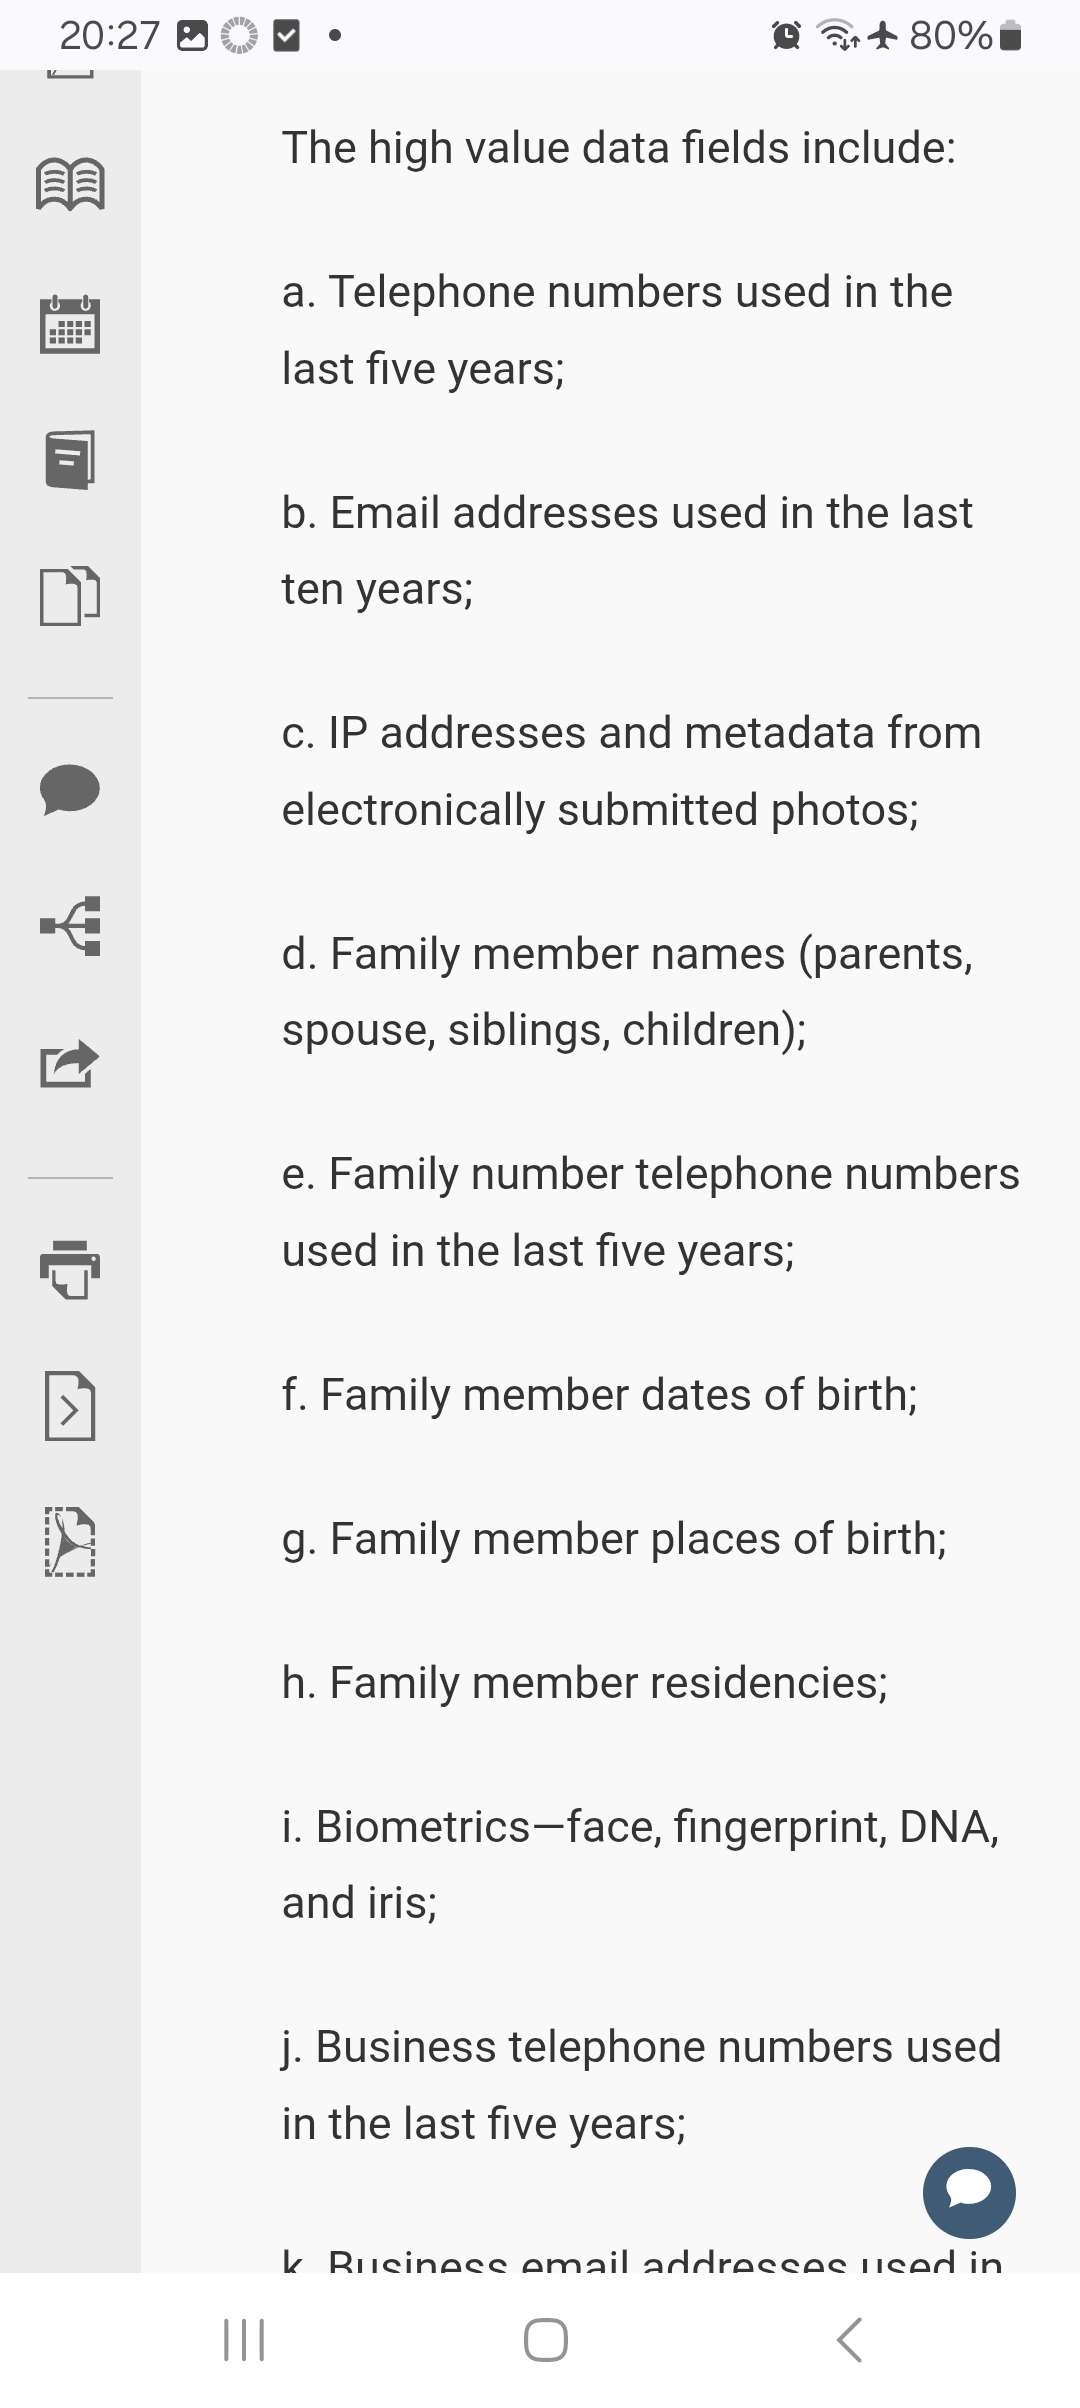Tap the alarm clock status icon
Screen dimensions: 1080x2408
[787, 37]
